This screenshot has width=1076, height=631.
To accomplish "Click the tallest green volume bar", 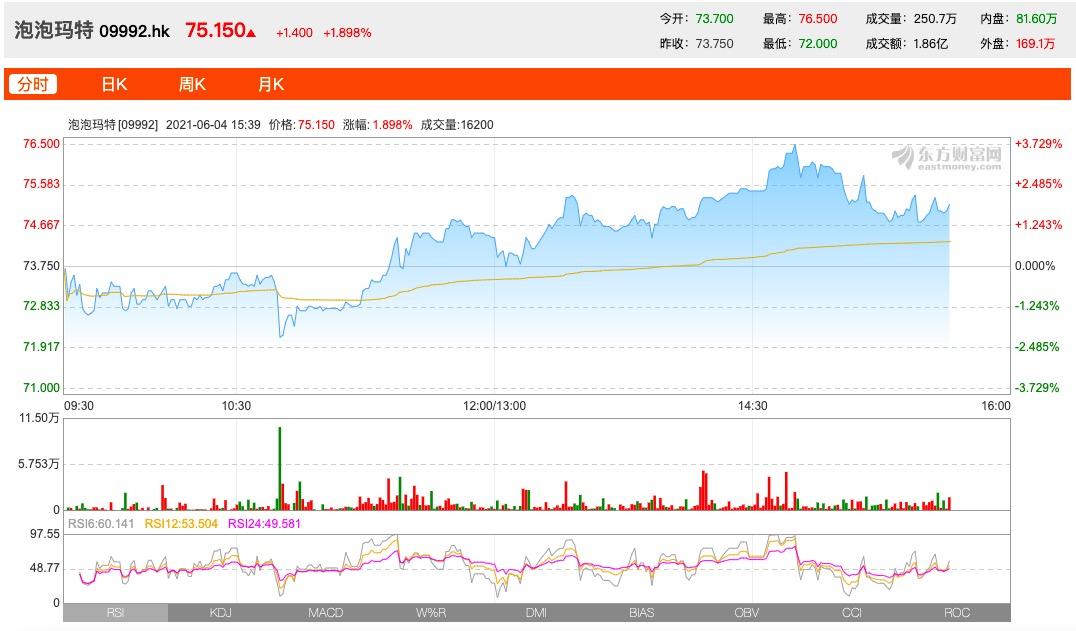I will (x=279, y=468).
